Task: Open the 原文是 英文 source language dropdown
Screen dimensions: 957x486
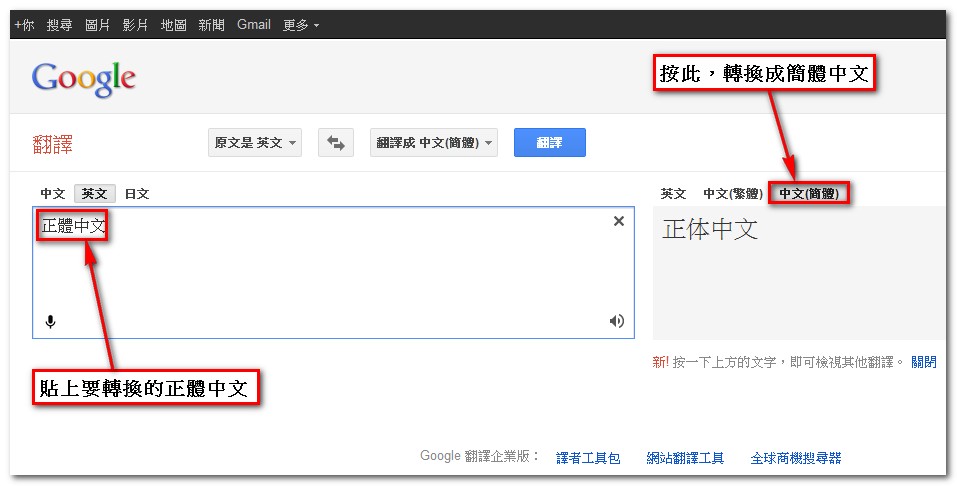Action: 255,143
